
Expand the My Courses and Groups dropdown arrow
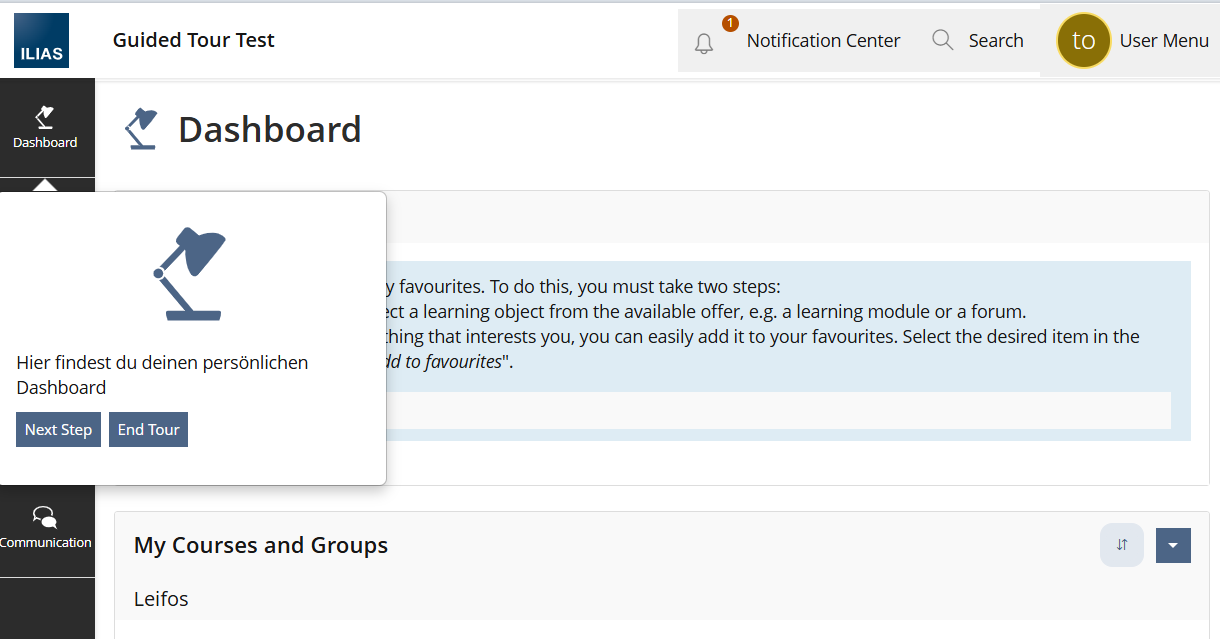(1173, 545)
